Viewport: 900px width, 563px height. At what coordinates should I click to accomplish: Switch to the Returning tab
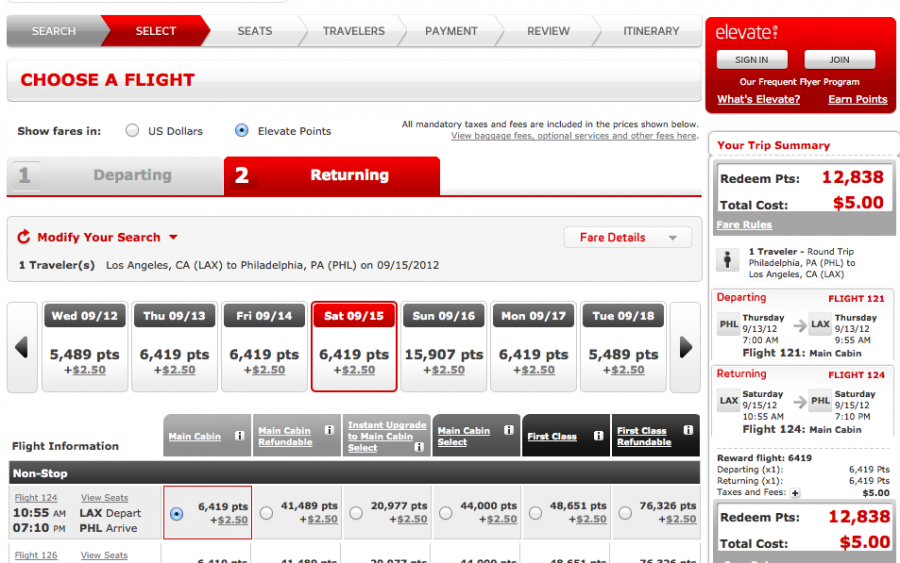[332, 176]
